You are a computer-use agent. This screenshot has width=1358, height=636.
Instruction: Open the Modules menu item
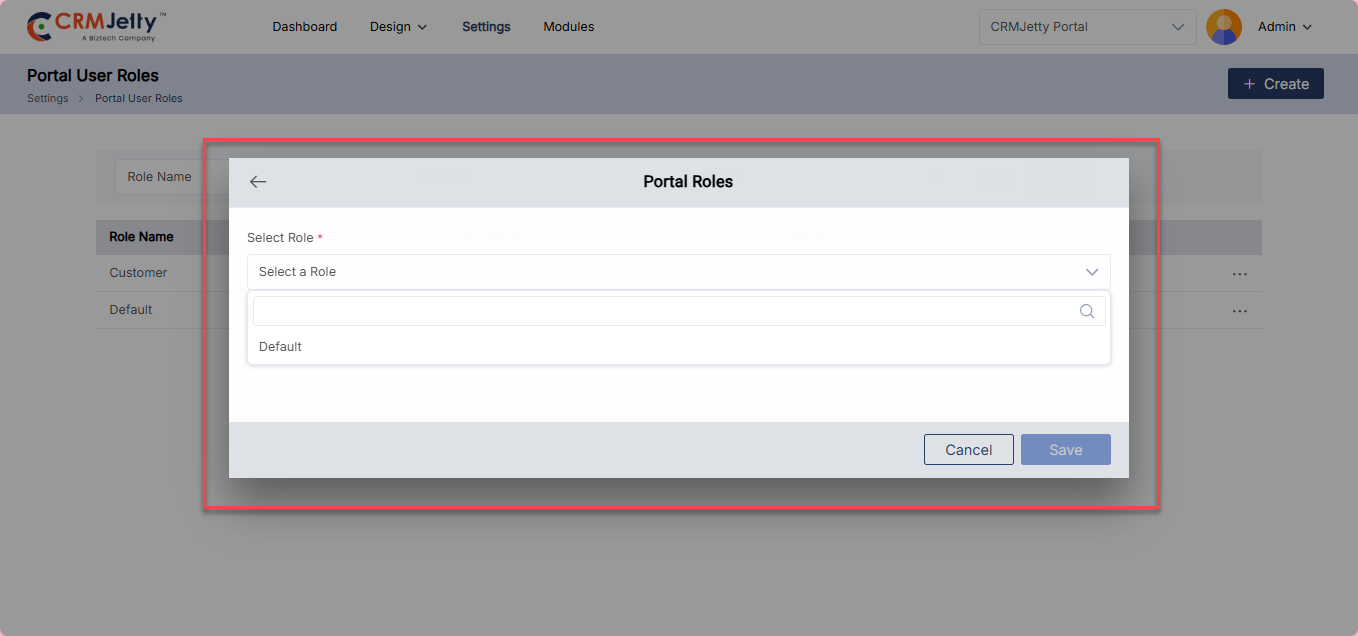tap(568, 27)
